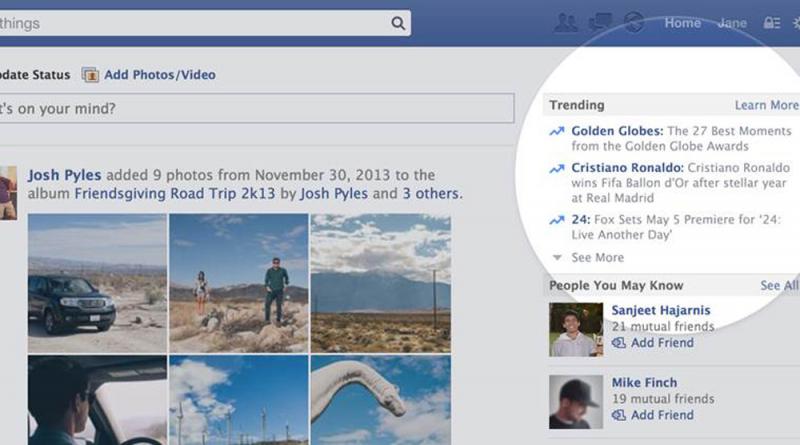Open Mike Finch's profile name

point(644,383)
